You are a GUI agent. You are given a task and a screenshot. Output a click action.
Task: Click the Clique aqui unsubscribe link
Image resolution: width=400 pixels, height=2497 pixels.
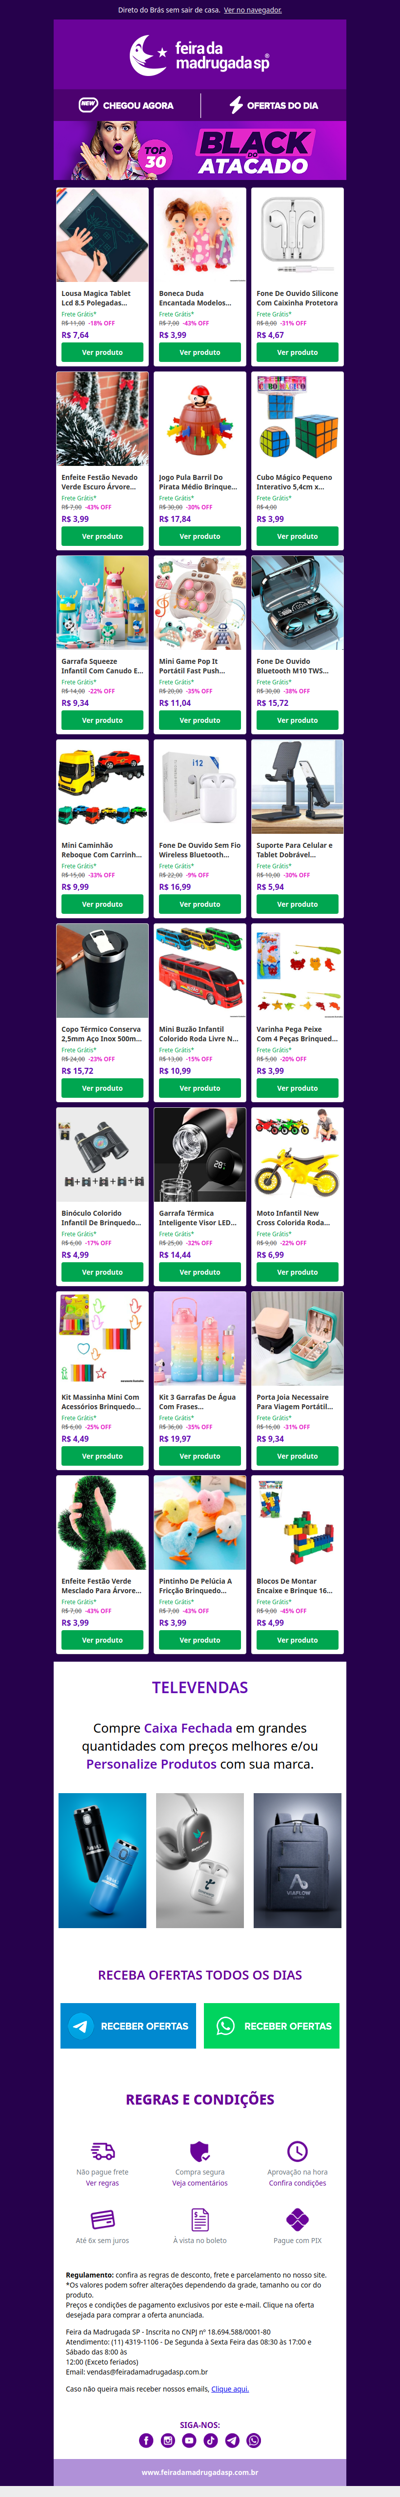[230, 2388]
